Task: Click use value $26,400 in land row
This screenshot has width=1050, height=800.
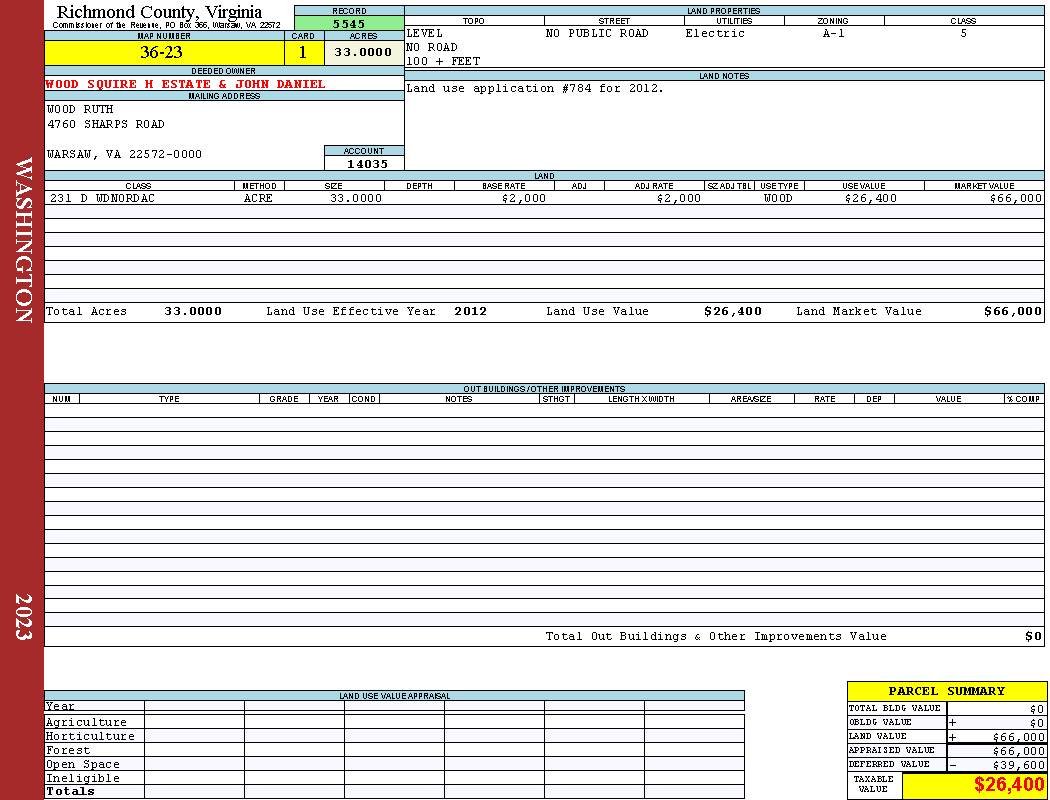Action: [871, 198]
